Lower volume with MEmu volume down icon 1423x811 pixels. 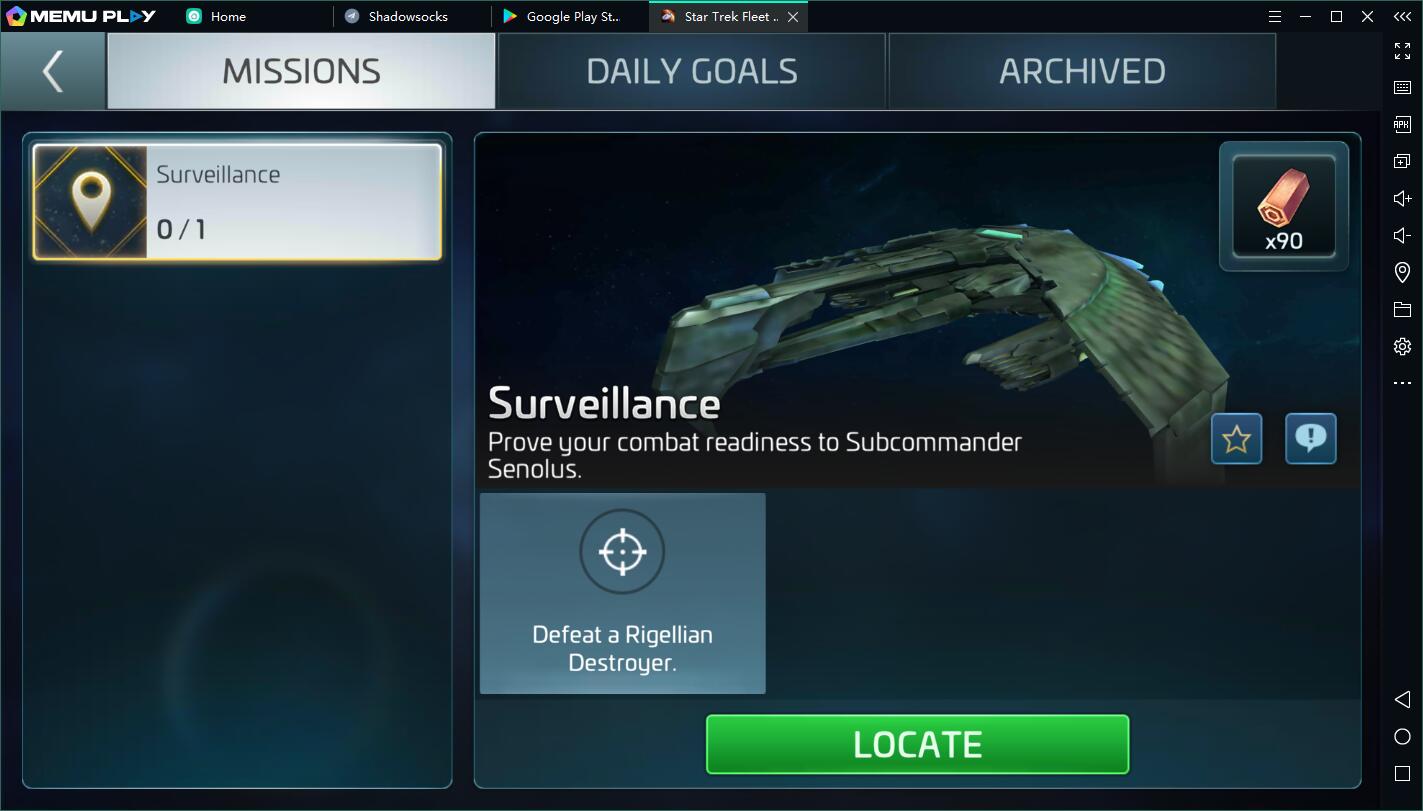1402,236
